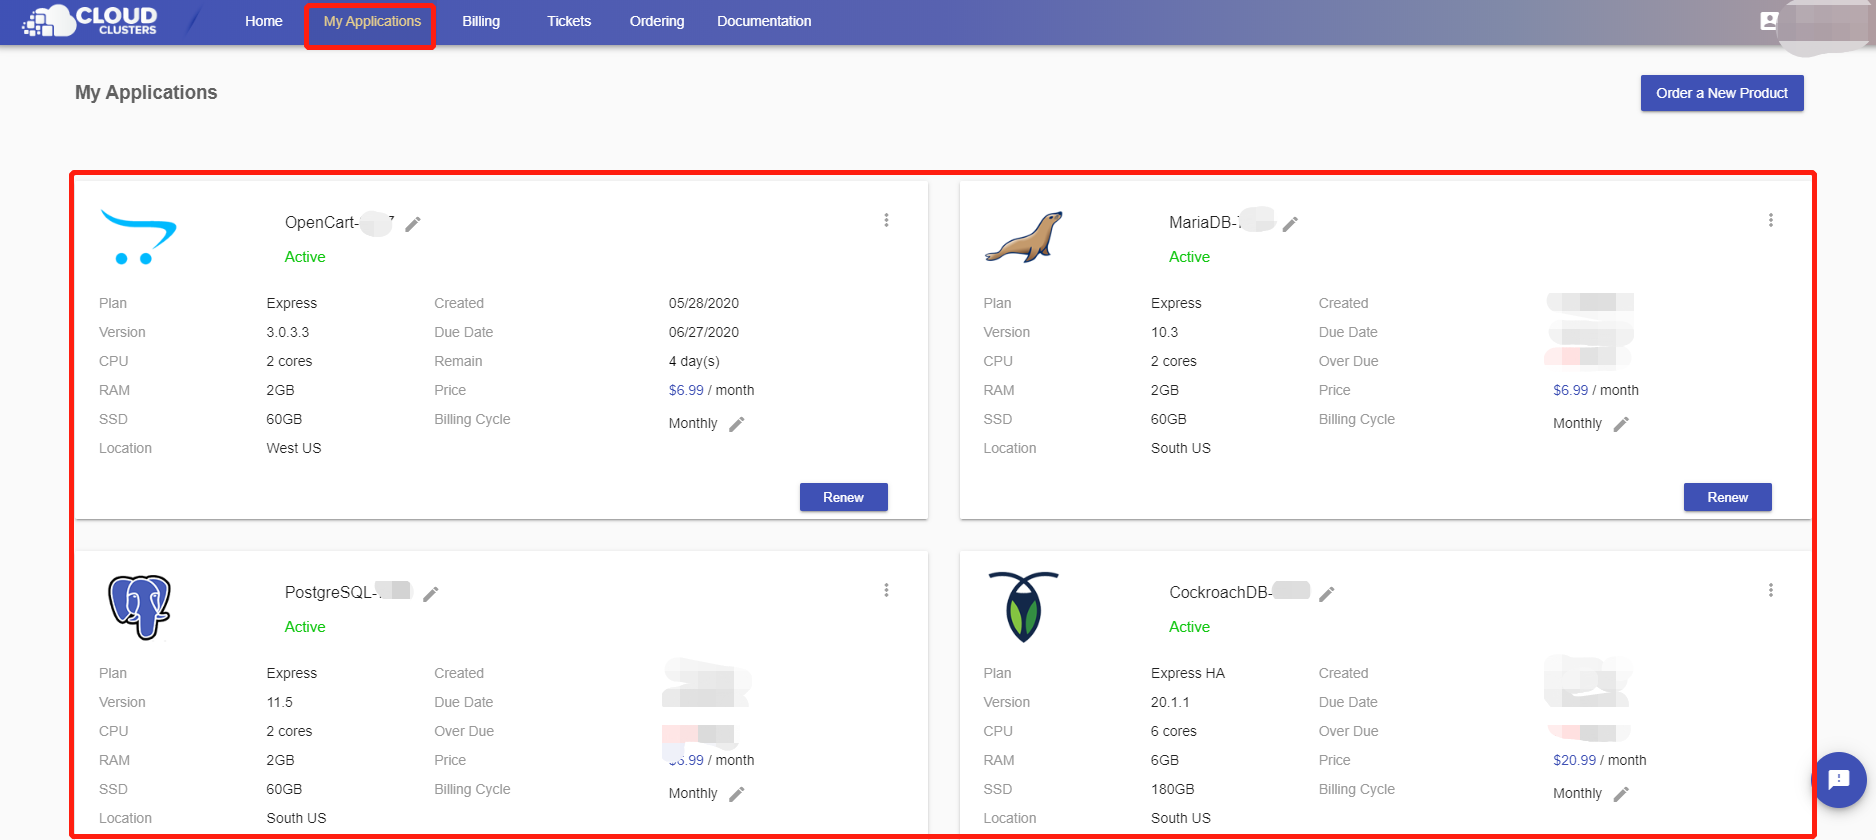The height and width of the screenshot is (840, 1876).
Task: Click the West US location value
Action: click(294, 448)
